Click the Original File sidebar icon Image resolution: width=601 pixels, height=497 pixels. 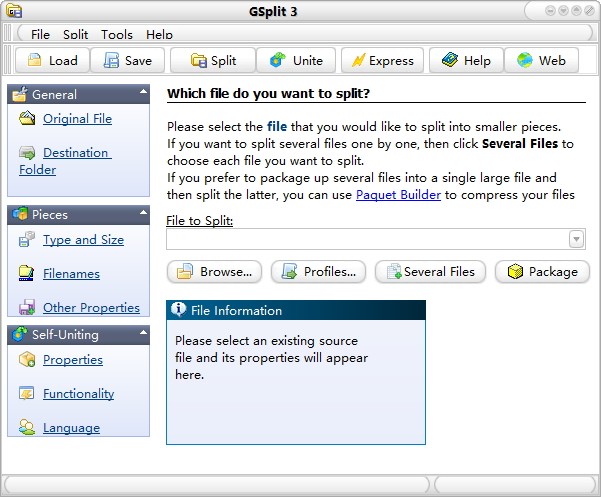tap(26, 119)
